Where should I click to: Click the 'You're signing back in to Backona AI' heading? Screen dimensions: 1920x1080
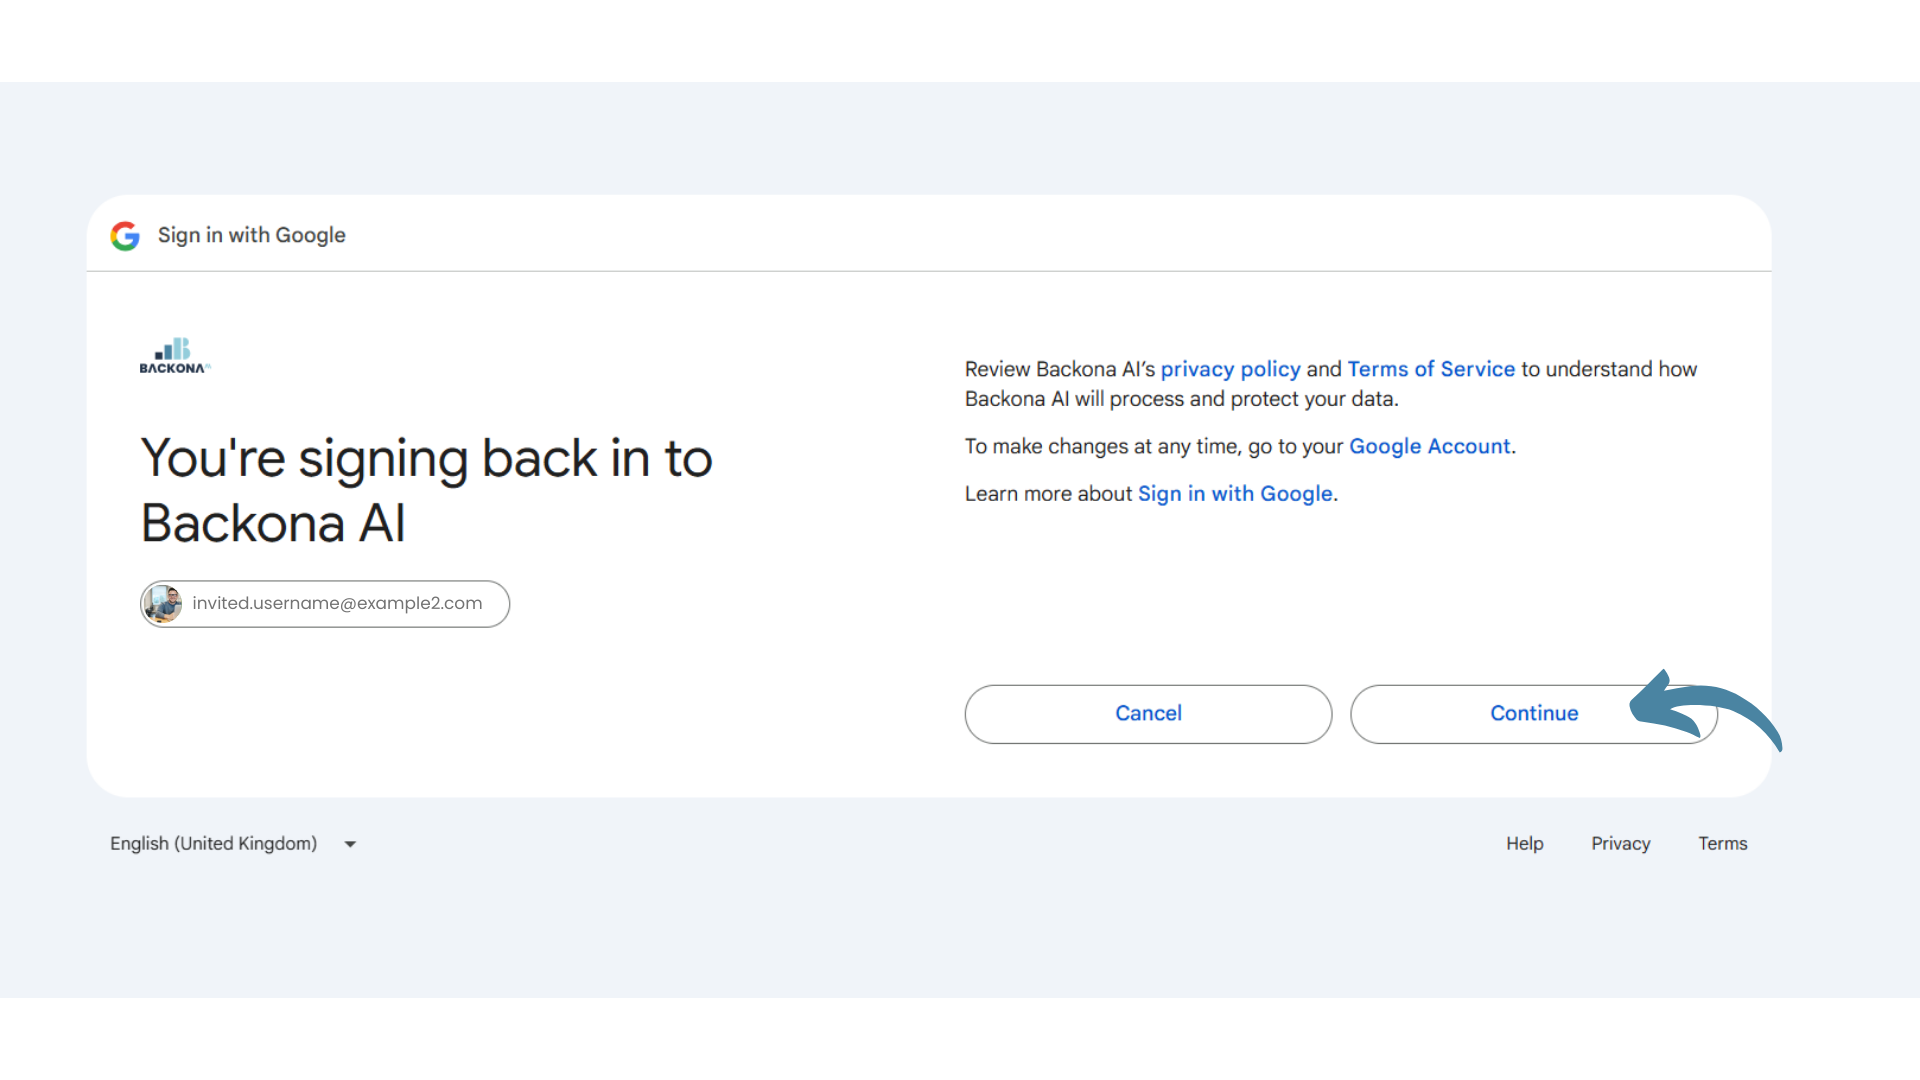point(427,490)
